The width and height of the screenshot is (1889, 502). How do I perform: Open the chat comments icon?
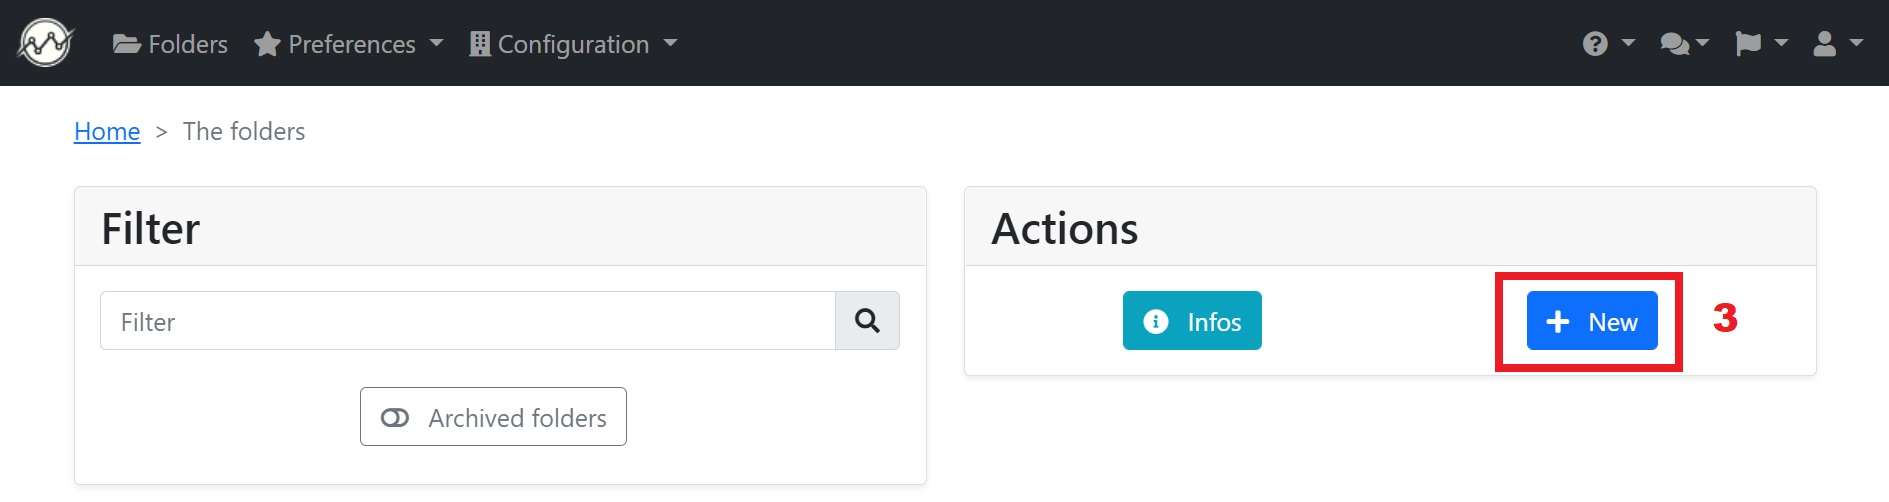tap(1674, 44)
